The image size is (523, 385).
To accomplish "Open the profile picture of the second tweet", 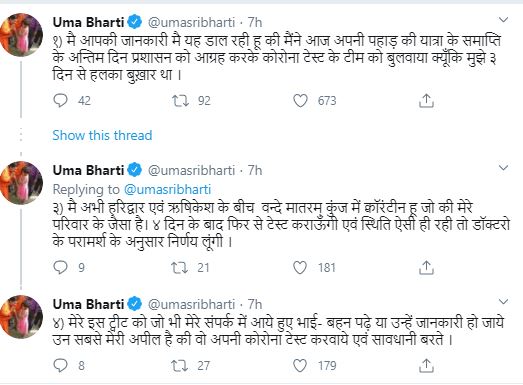I will [x=21, y=182].
